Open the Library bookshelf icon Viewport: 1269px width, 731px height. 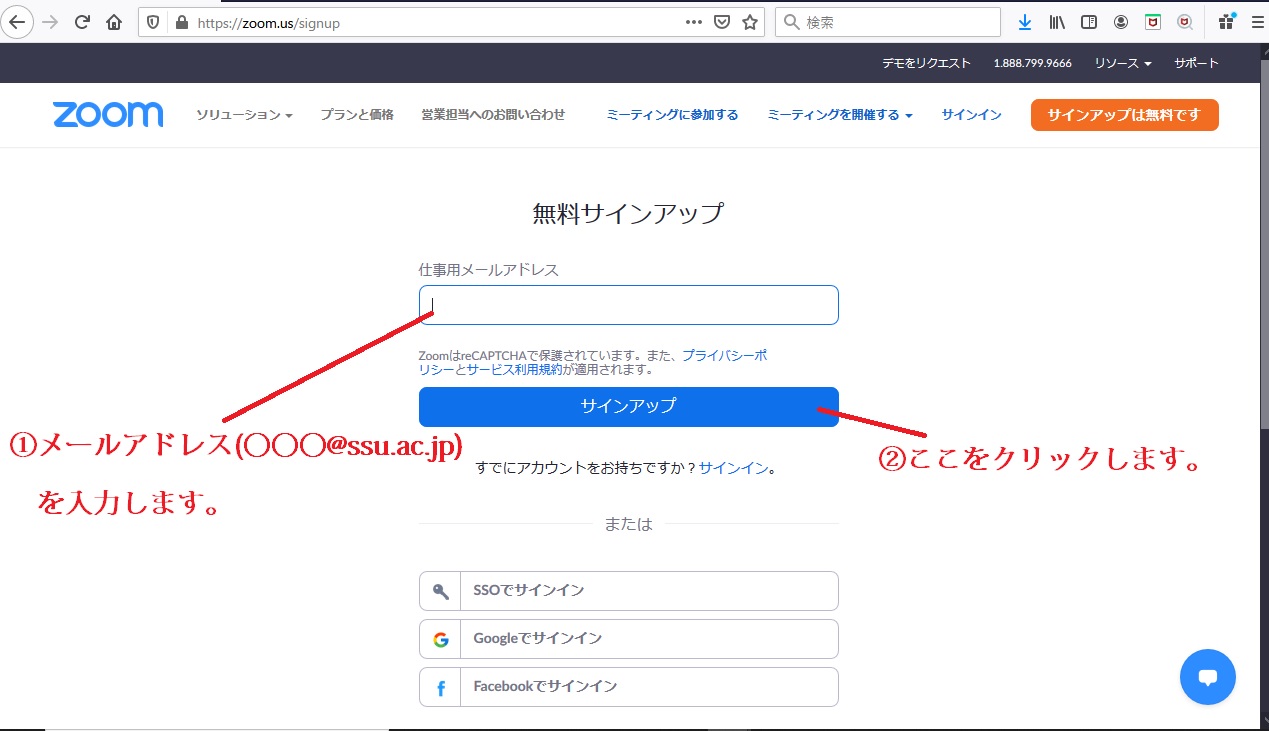[1057, 22]
